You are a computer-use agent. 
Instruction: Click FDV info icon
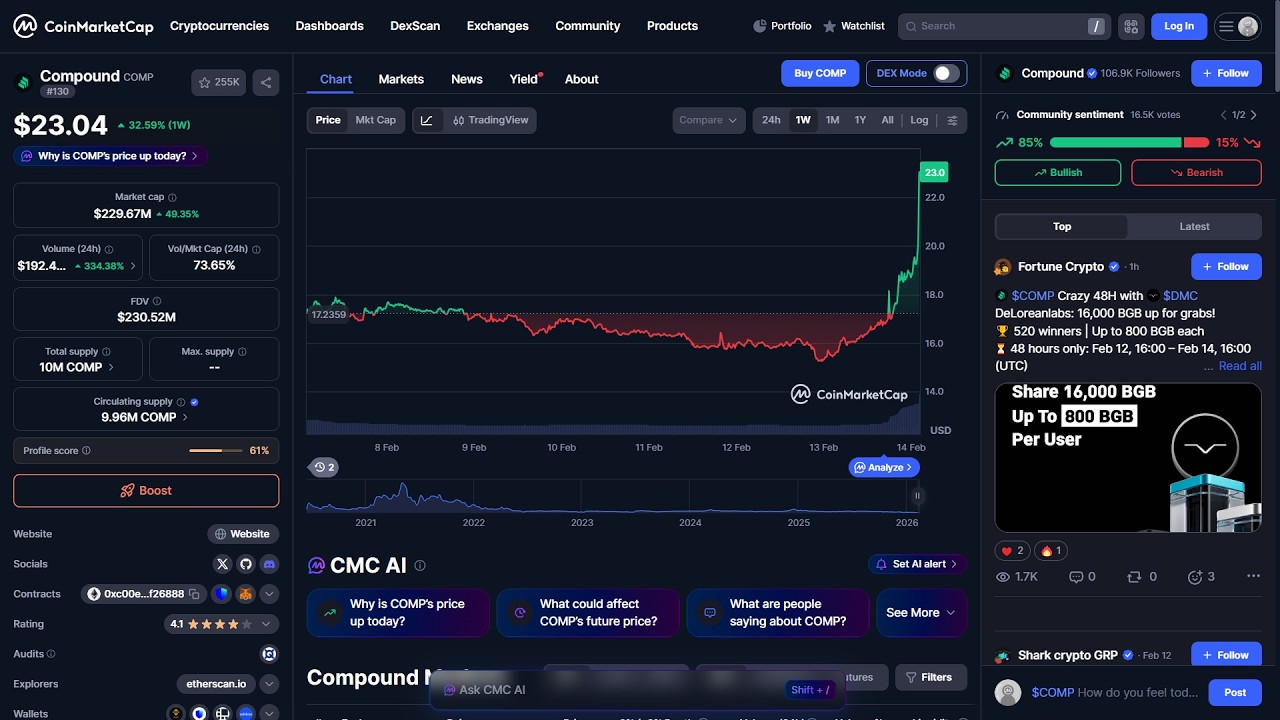157,301
